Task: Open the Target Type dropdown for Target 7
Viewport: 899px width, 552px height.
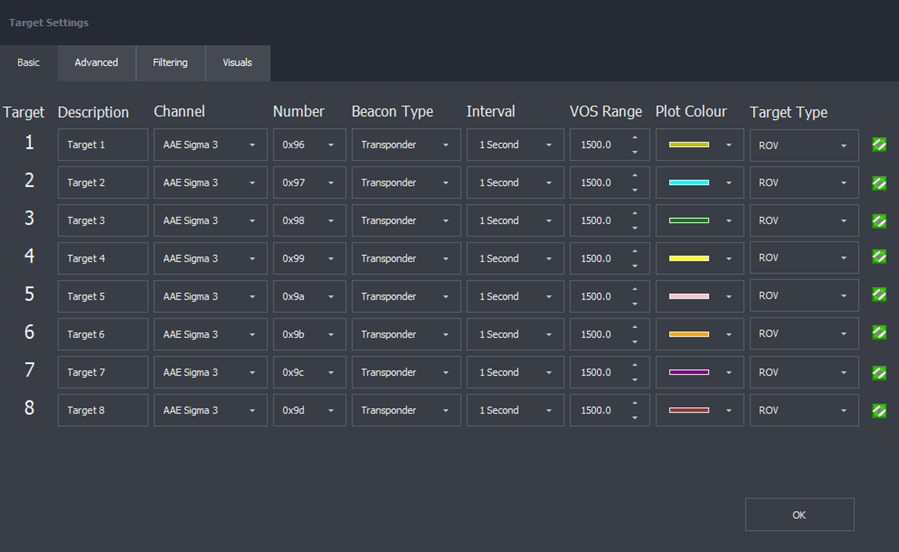Action: (x=804, y=372)
